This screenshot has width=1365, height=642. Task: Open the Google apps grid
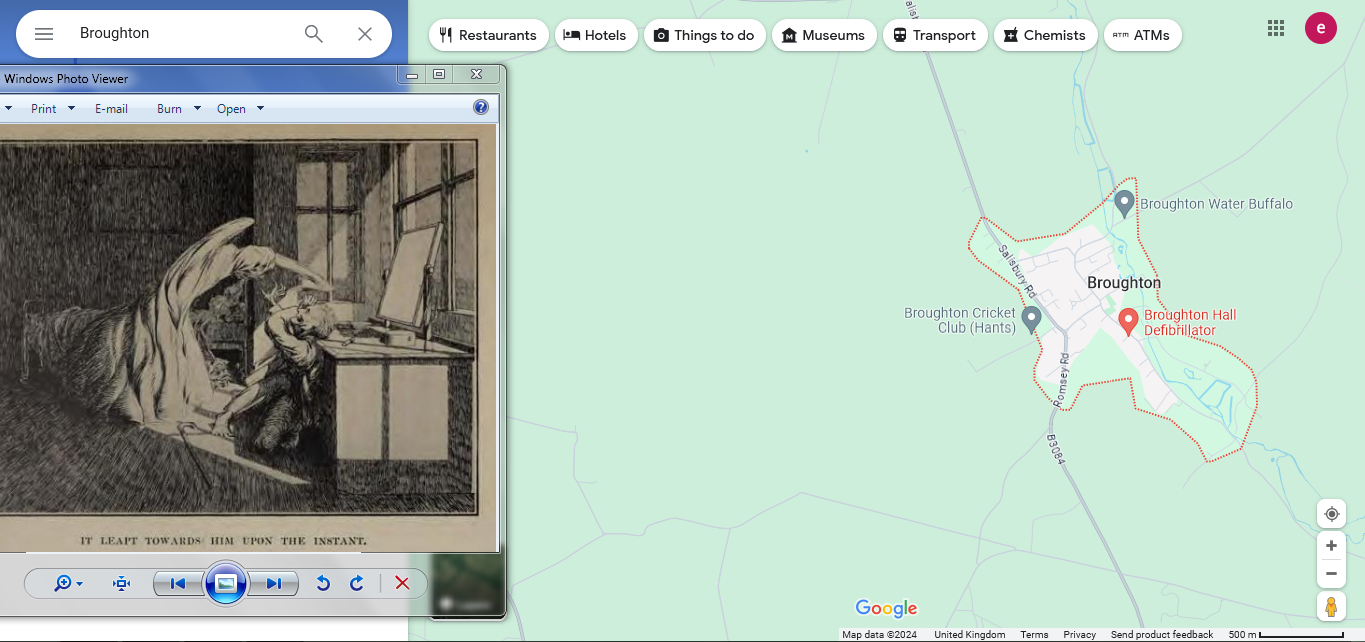click(1276, 28)
